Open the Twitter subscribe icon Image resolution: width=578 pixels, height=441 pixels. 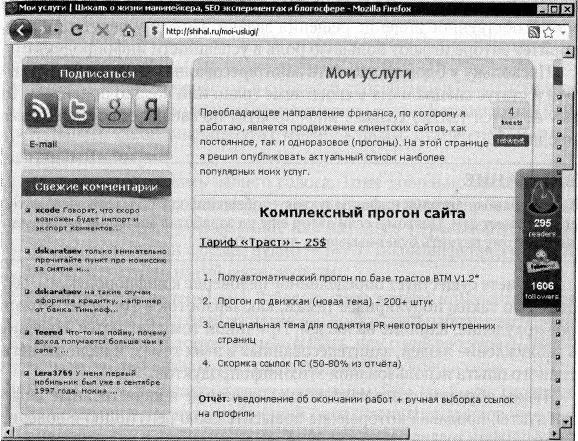tap(78, 110)
